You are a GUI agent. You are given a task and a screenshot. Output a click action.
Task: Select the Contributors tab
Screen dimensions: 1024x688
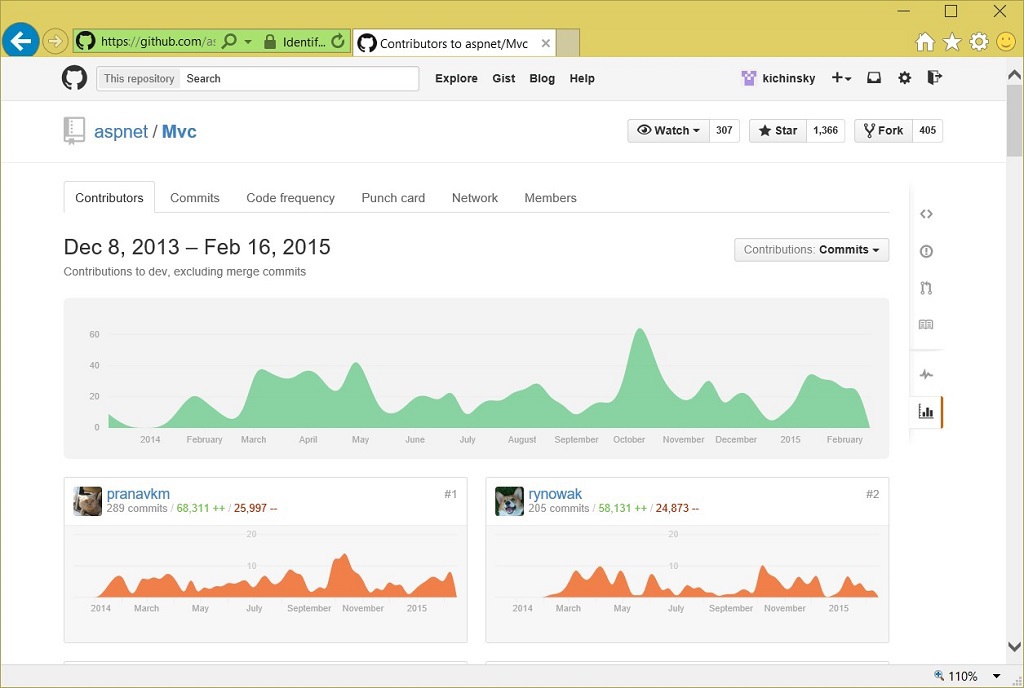tap(109, 198)
